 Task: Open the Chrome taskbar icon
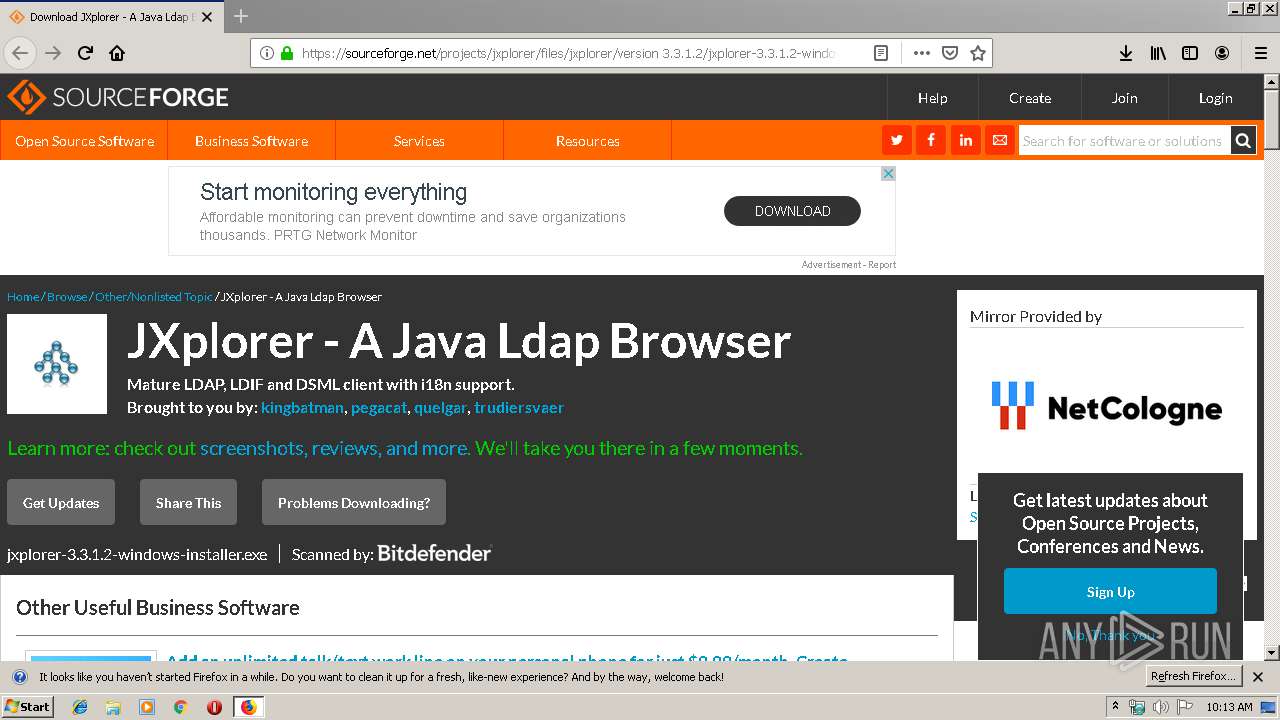[180, 707]
